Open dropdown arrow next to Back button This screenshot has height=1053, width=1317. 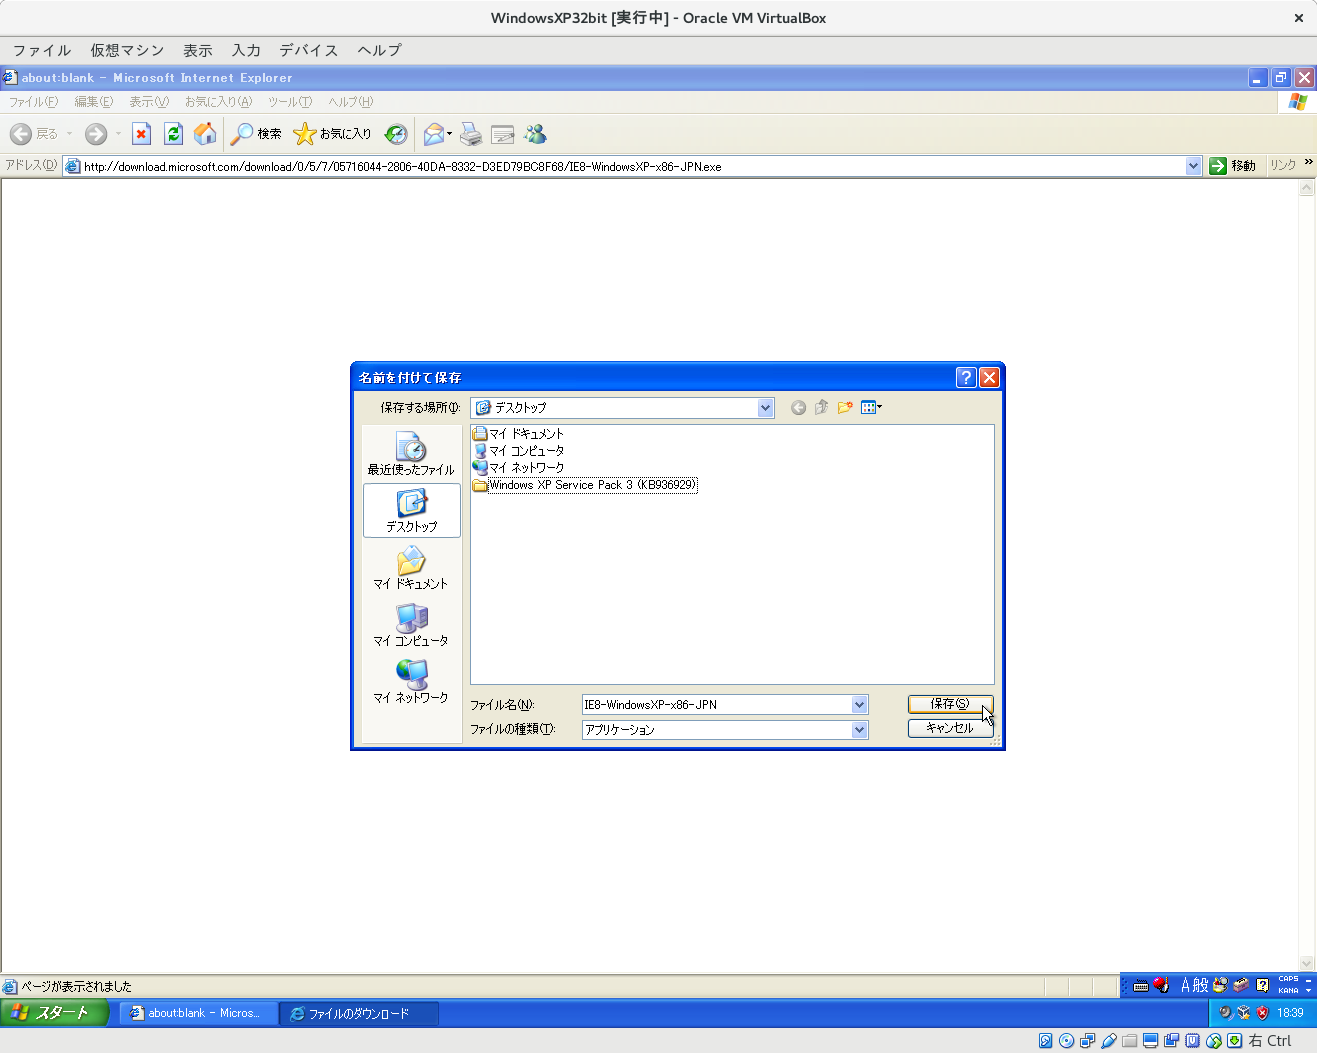click(x=70, y=134)
